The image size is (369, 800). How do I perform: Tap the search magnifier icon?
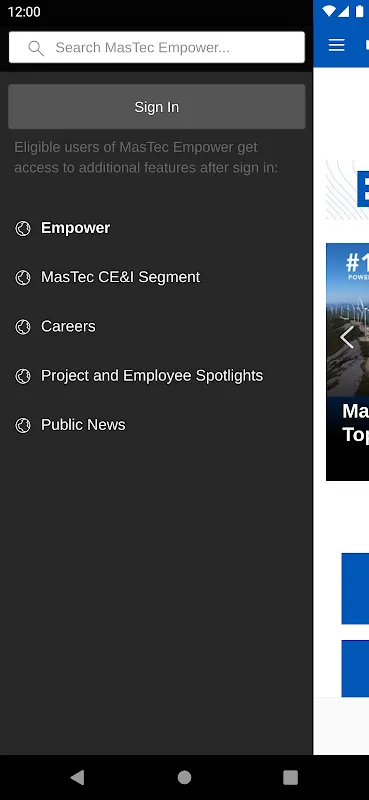(36, 48)
